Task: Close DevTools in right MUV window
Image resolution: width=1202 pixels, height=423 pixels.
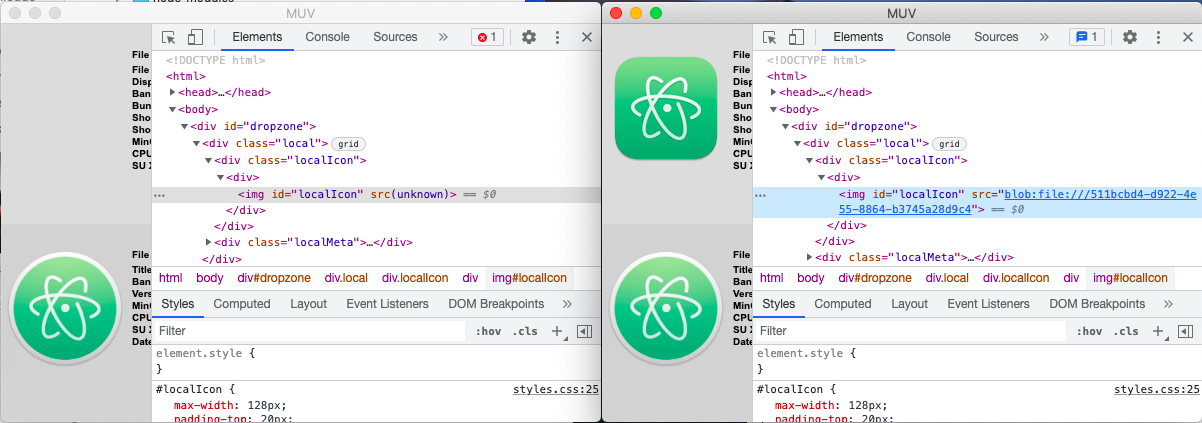Action: (1188, 37)
